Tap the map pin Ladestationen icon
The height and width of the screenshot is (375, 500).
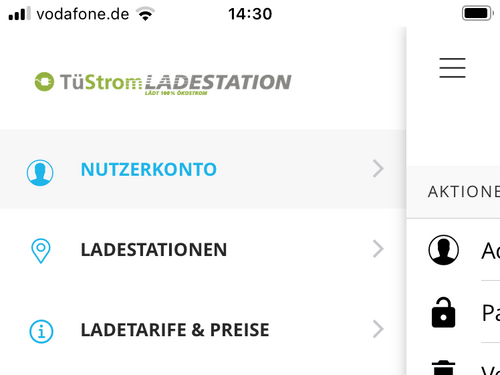pos(41,251)
